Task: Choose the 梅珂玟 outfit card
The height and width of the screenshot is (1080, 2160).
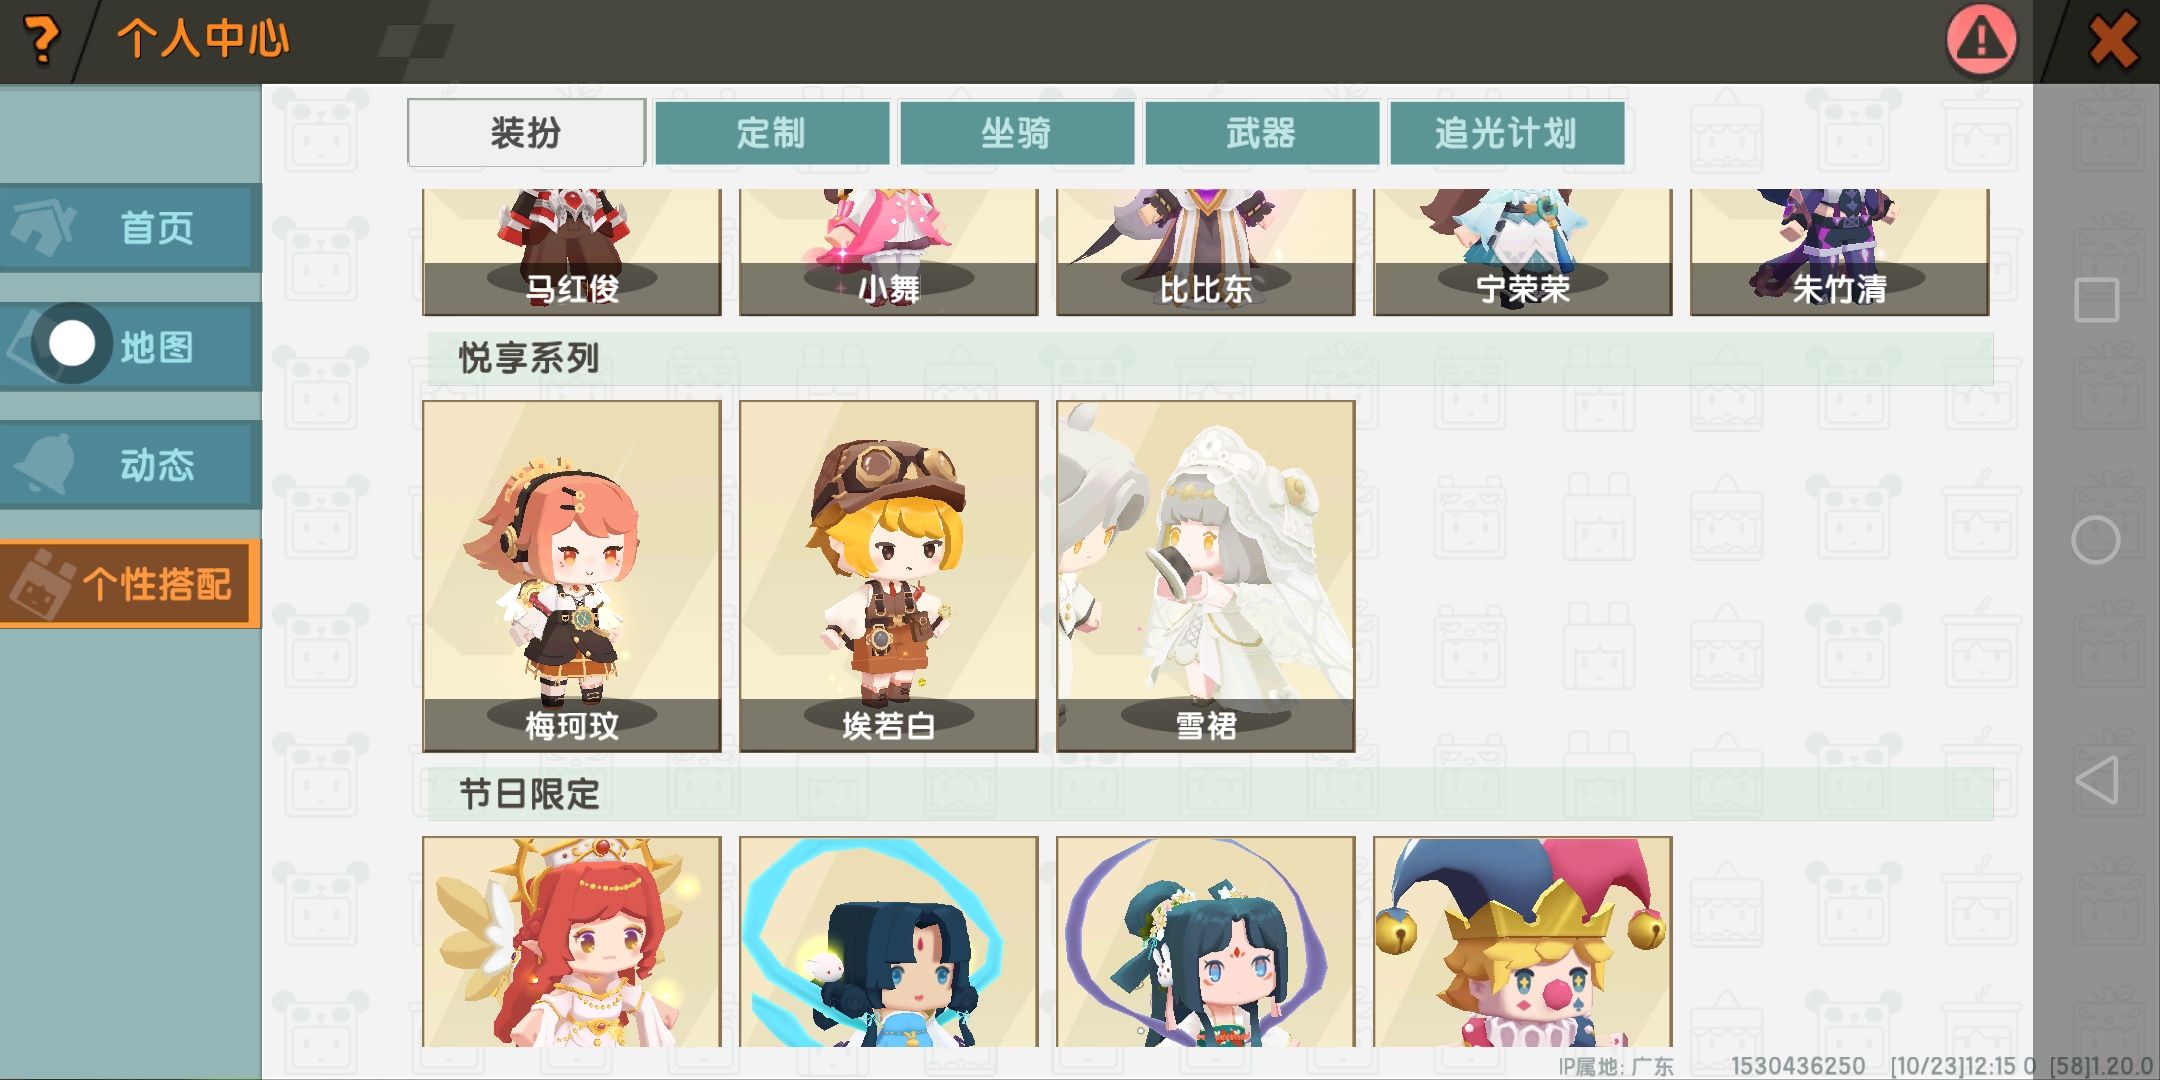Action: (572, 576)
